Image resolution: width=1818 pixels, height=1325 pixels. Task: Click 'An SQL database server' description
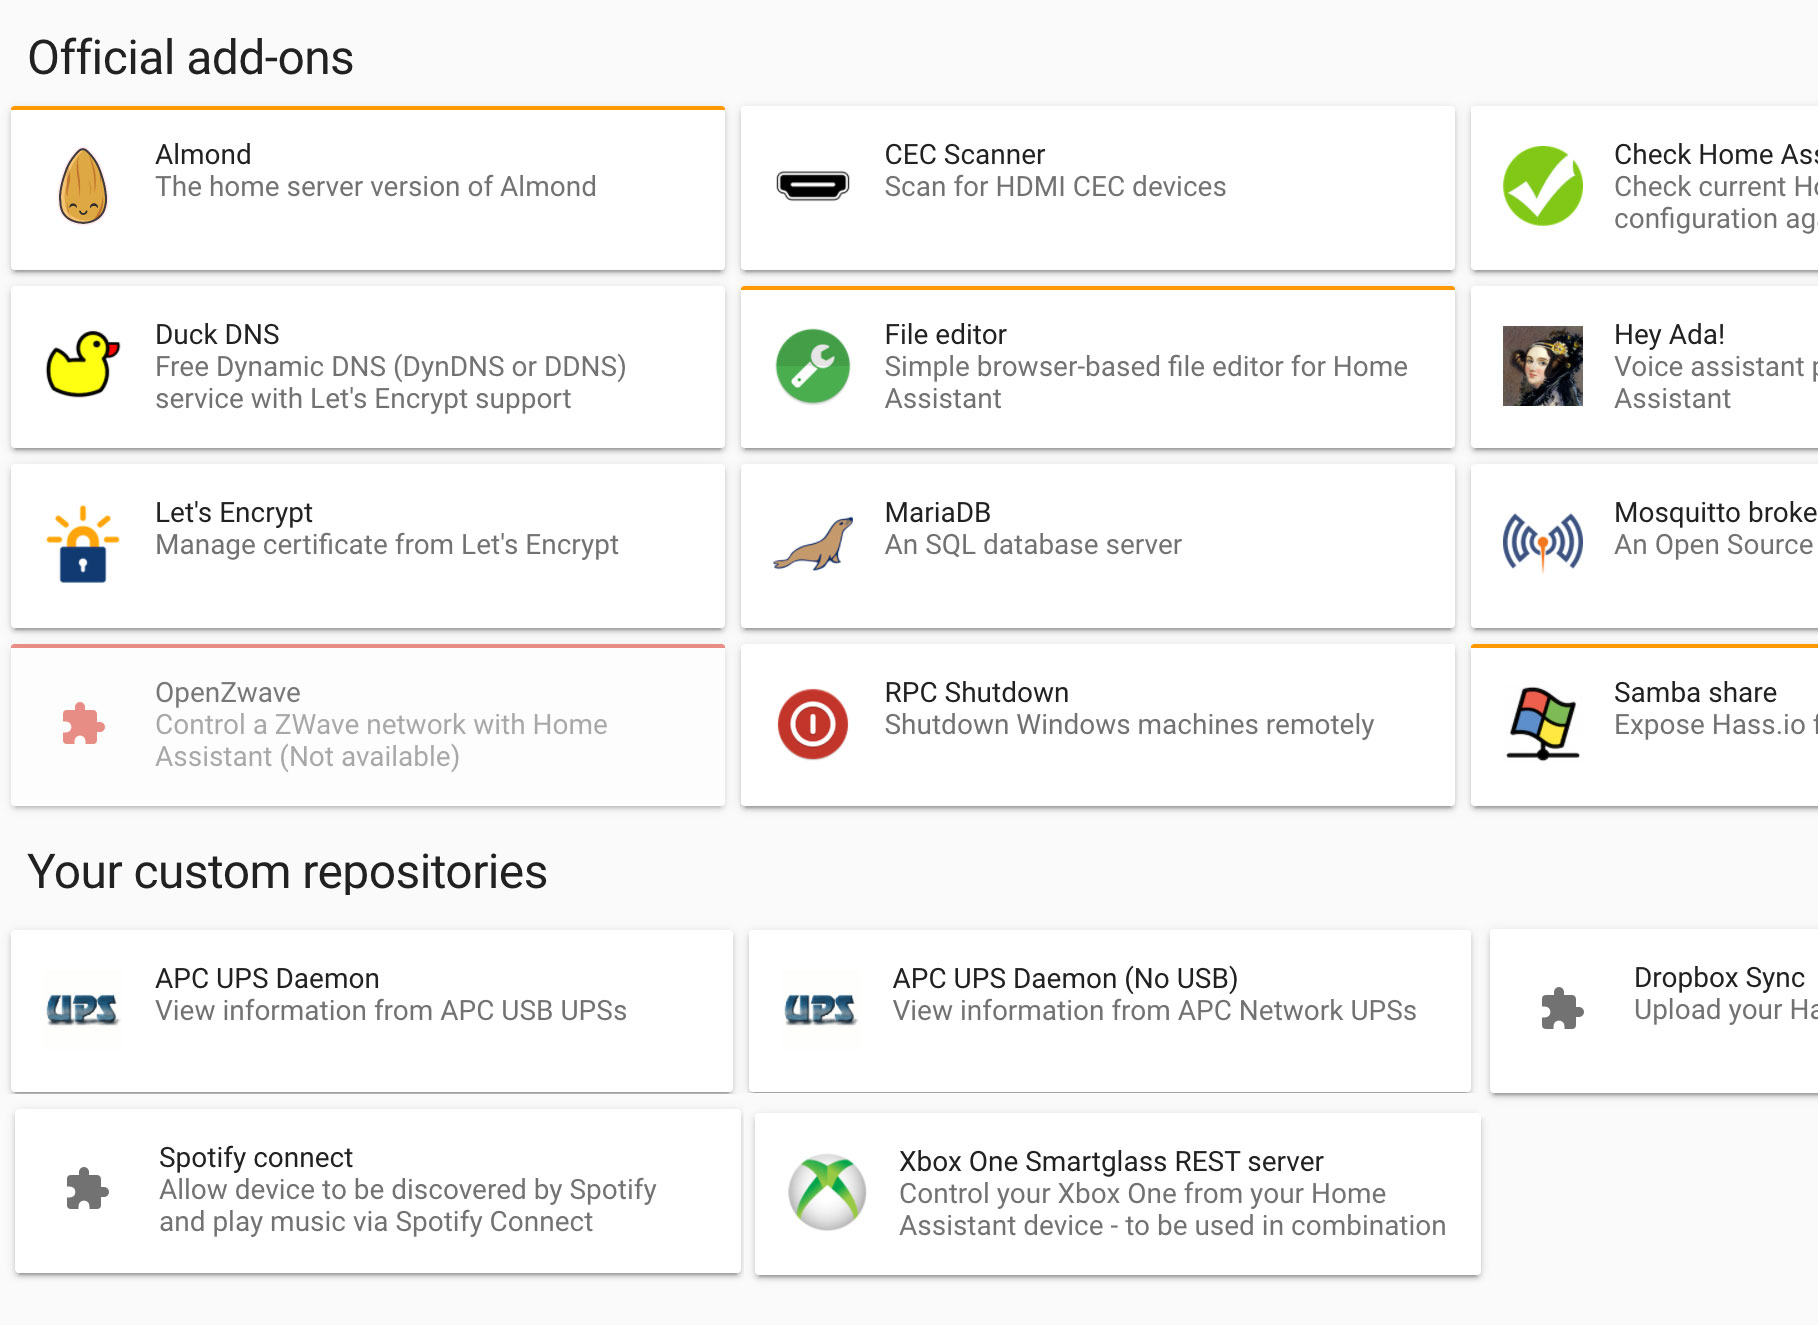(x=1033, y=544)
